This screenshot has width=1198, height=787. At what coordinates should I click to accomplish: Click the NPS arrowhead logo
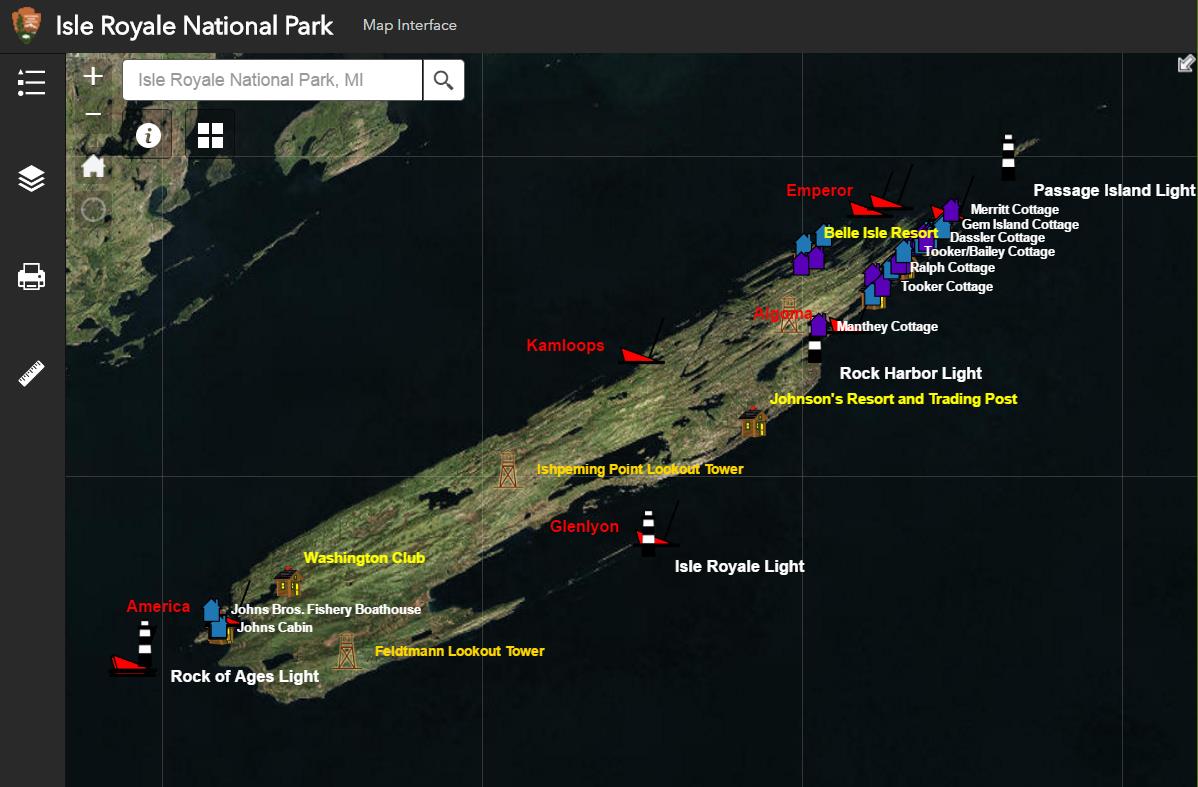point(27,26)
